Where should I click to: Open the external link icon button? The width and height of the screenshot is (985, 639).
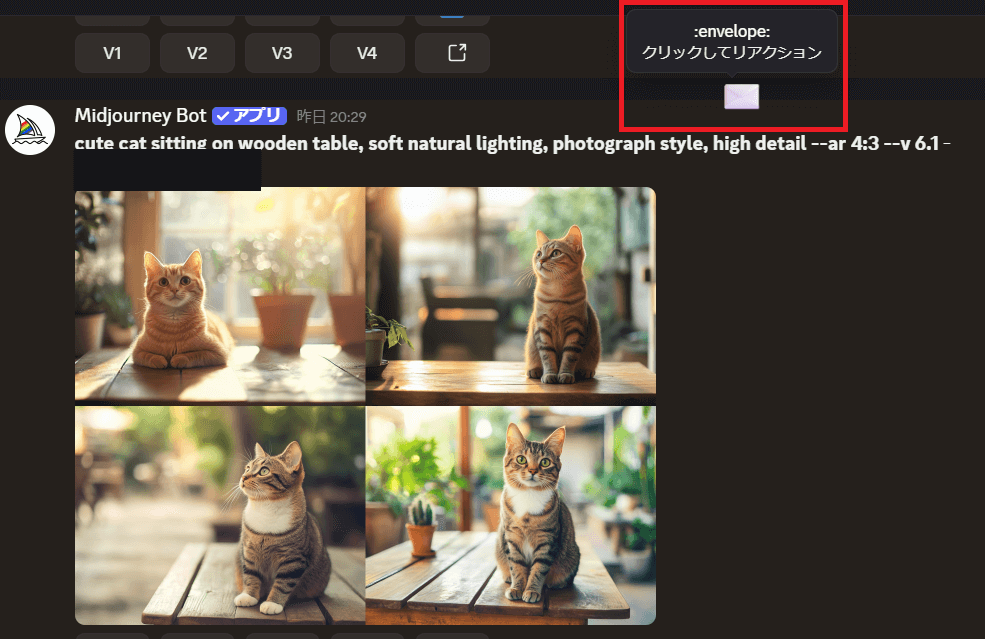pos(452,53)
